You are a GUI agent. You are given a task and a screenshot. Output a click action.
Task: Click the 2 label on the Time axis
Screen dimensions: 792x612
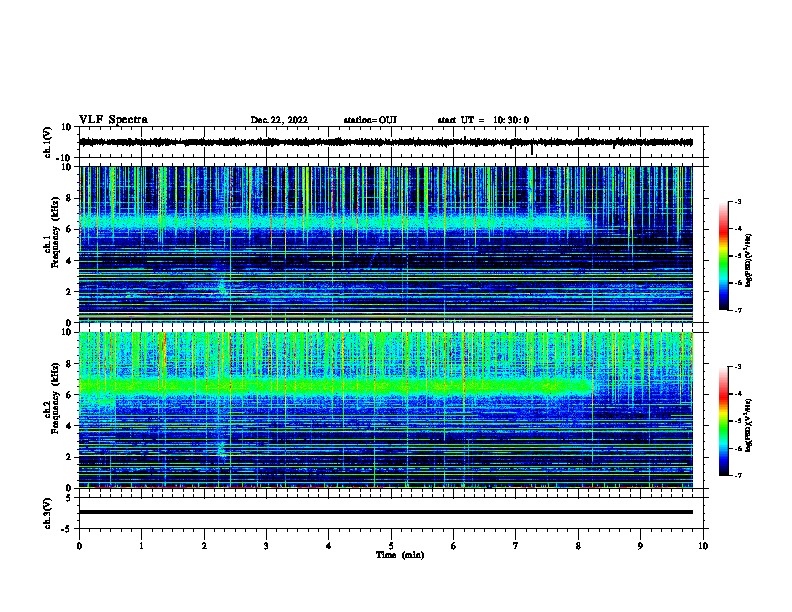point(204,546)
